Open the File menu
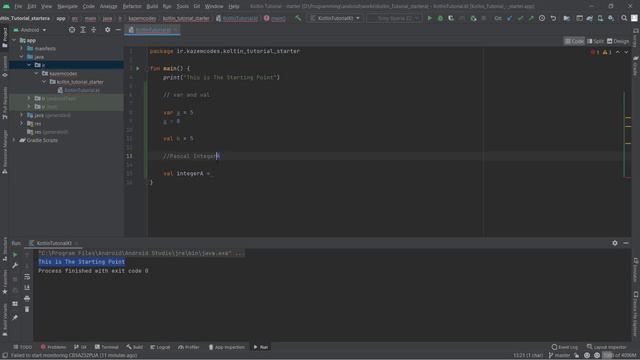Image resolution: width=640 pixels, height=360 pixels. click(x=18, y=7)
